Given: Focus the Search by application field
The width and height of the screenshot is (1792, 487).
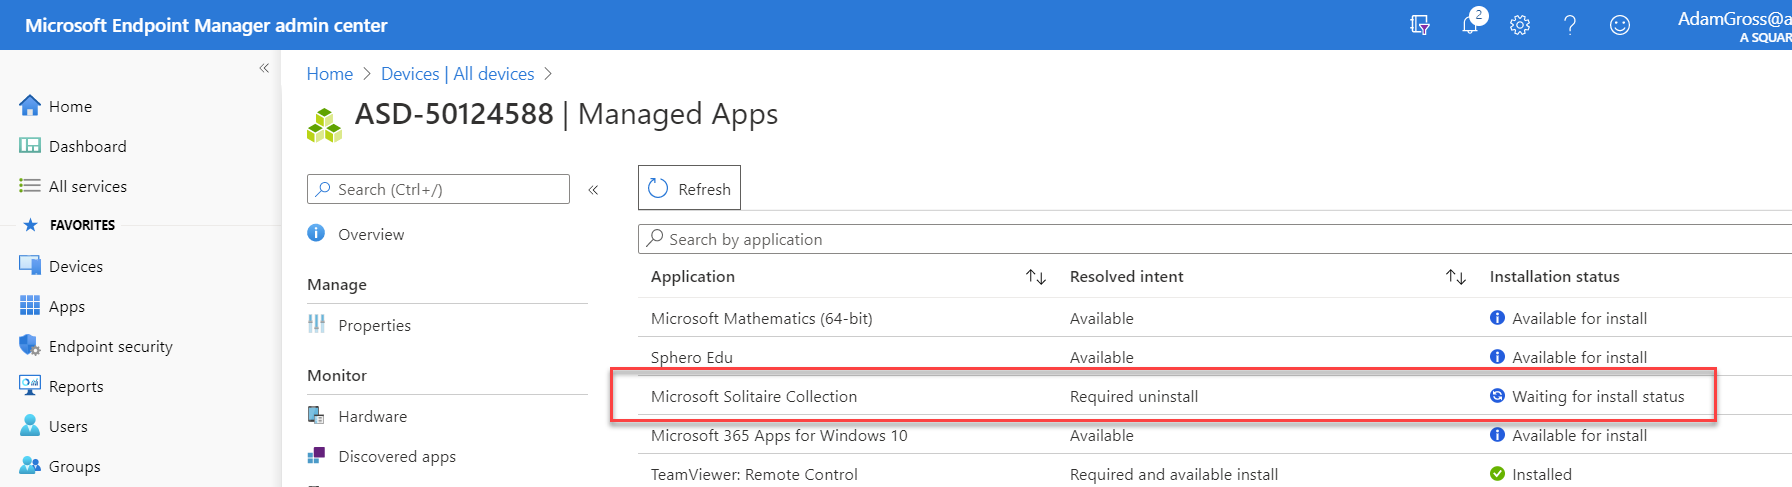Looking at the screenshot, I should (x=1215, y=239).
